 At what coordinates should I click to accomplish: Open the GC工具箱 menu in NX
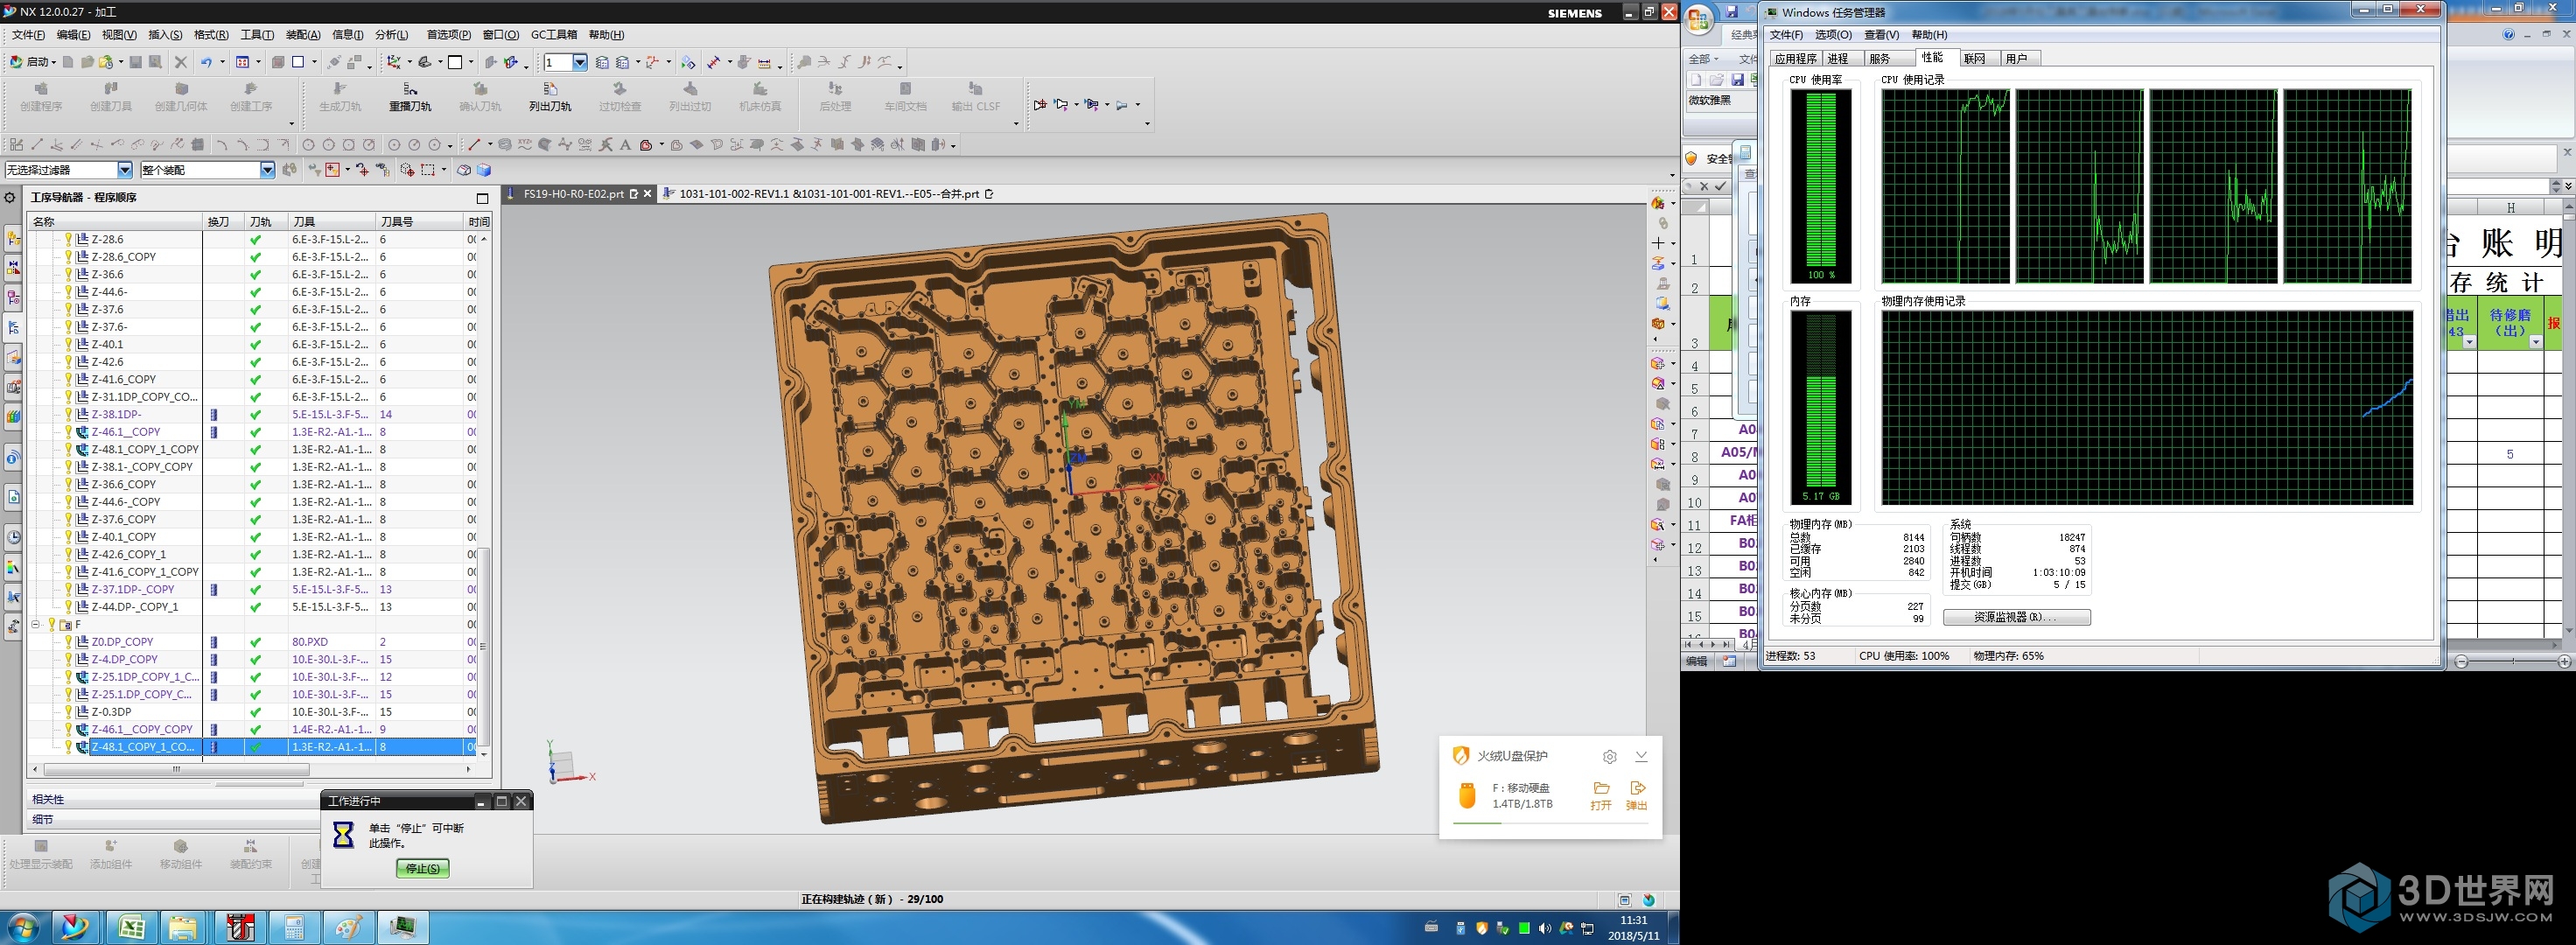[553, 35]
